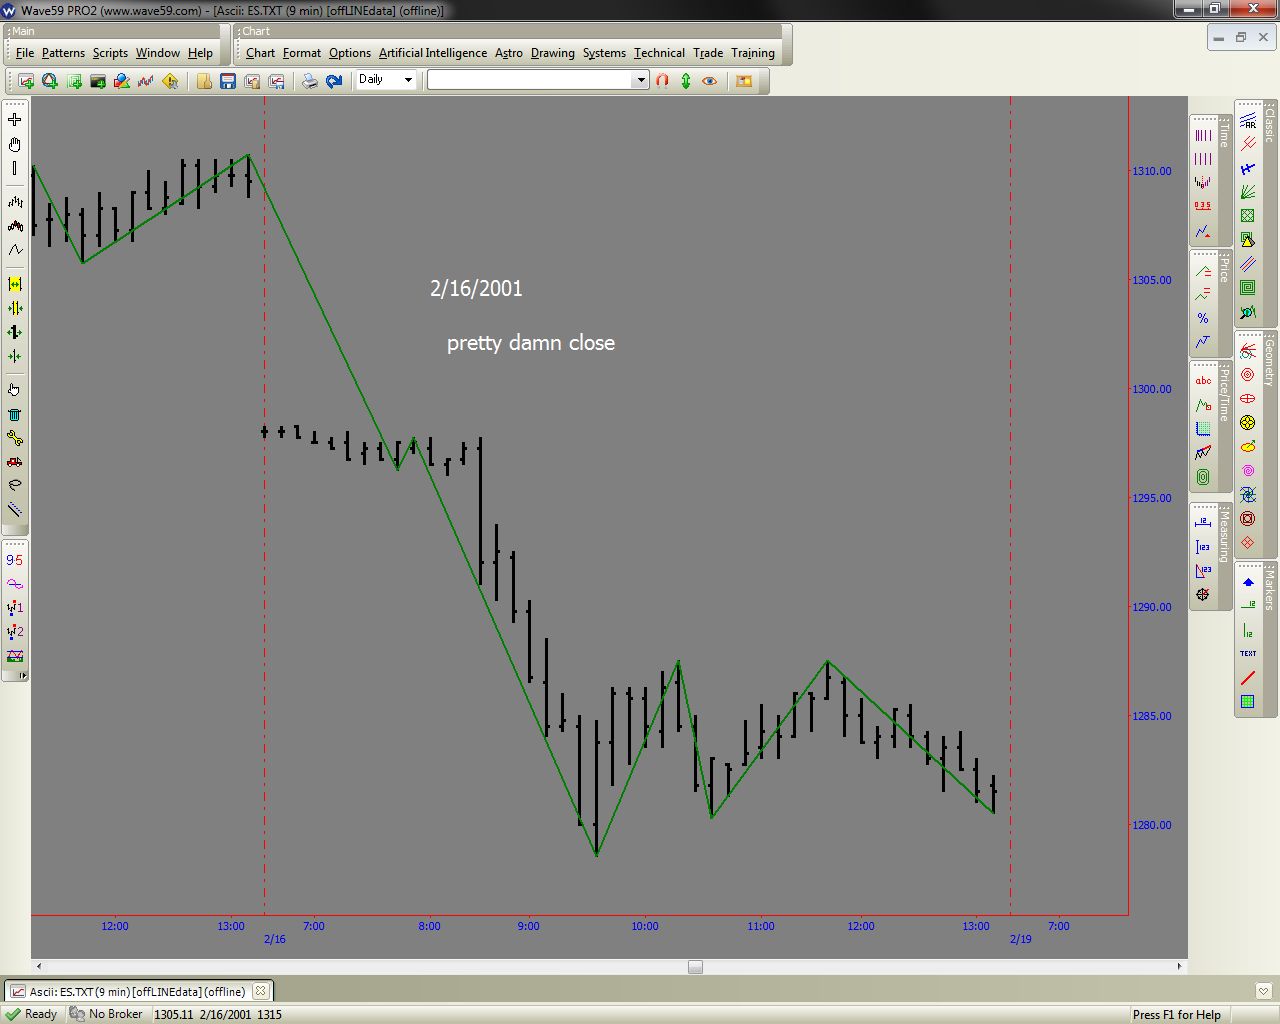Toggle the eye visibility icon in toolbar

710,81
